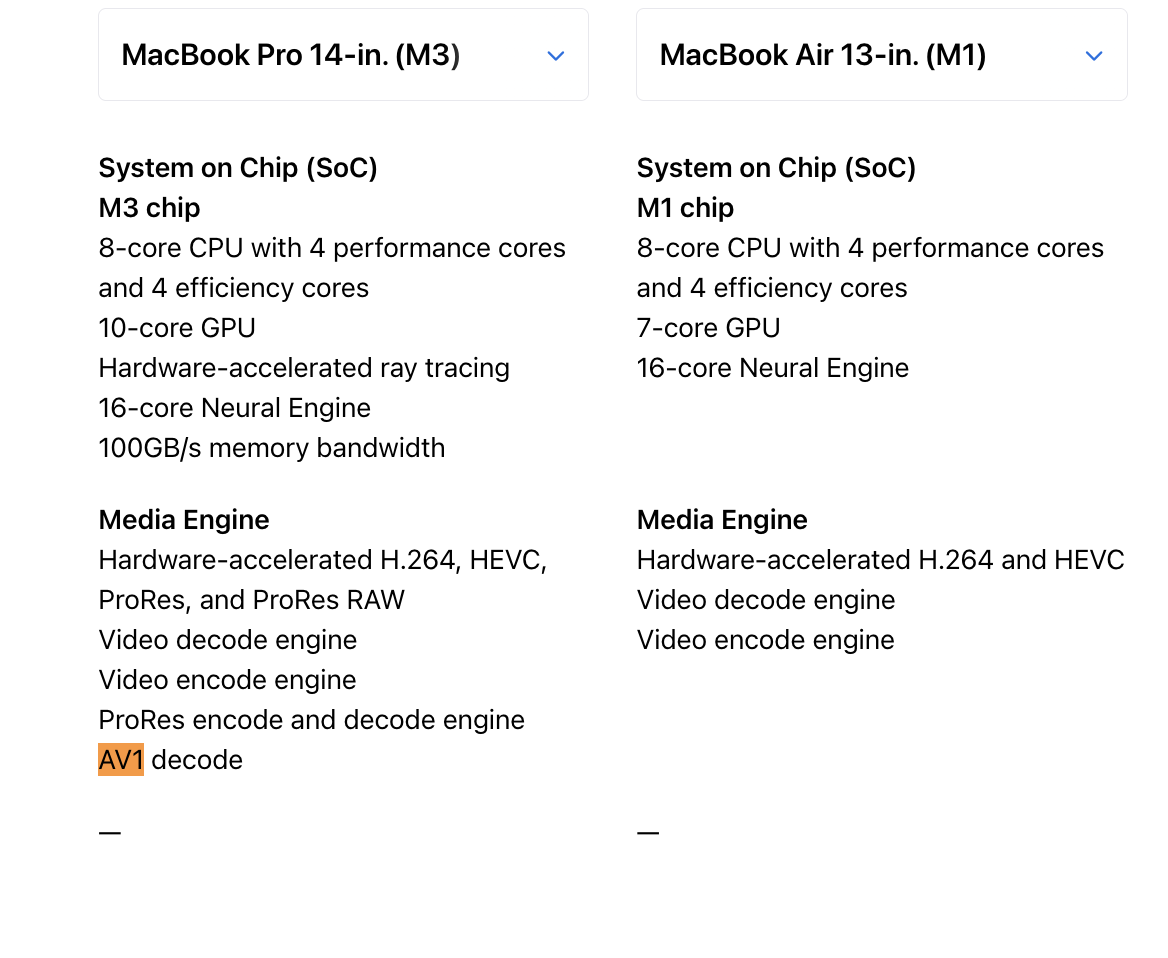
Task: Click 16-core Neural Engine in M1 column
Action: point(772,368)
